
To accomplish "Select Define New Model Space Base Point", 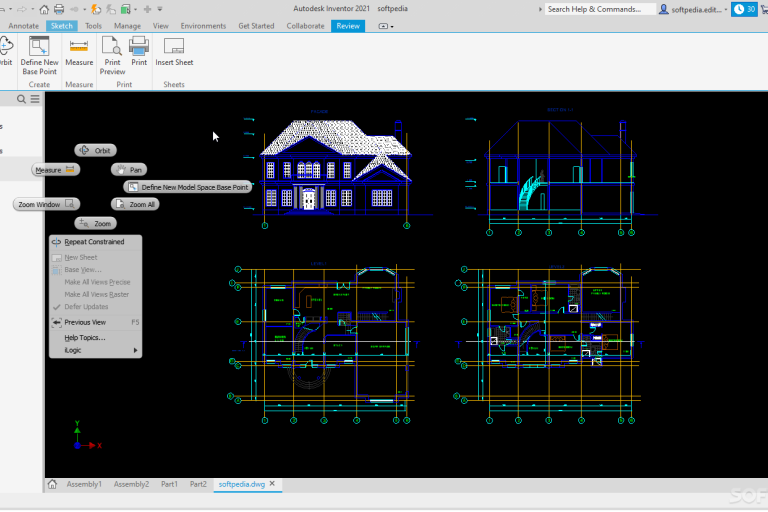I will pyautogui.click(x=188, y=187).
